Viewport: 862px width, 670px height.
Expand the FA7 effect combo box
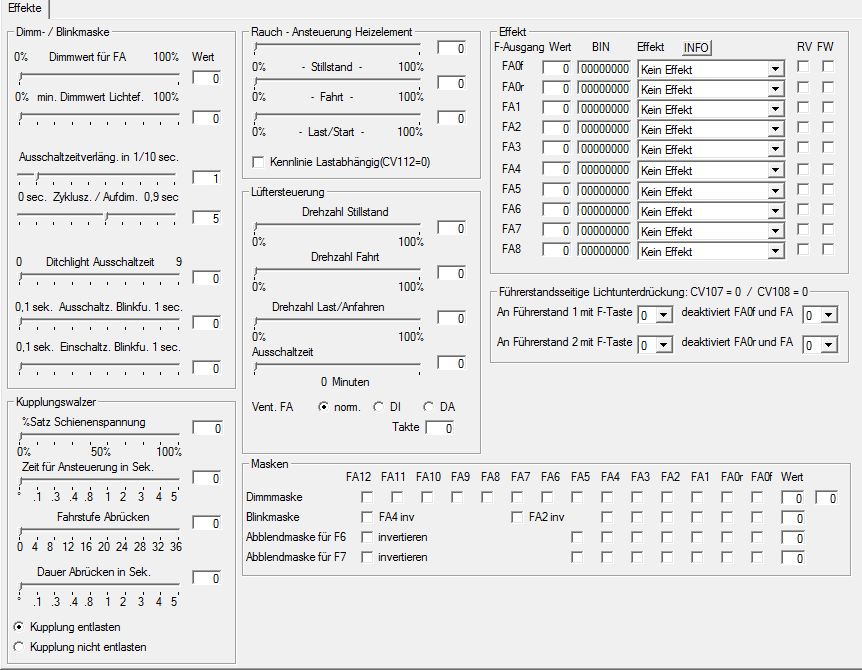pyautogui.click(x=775, y=231)
